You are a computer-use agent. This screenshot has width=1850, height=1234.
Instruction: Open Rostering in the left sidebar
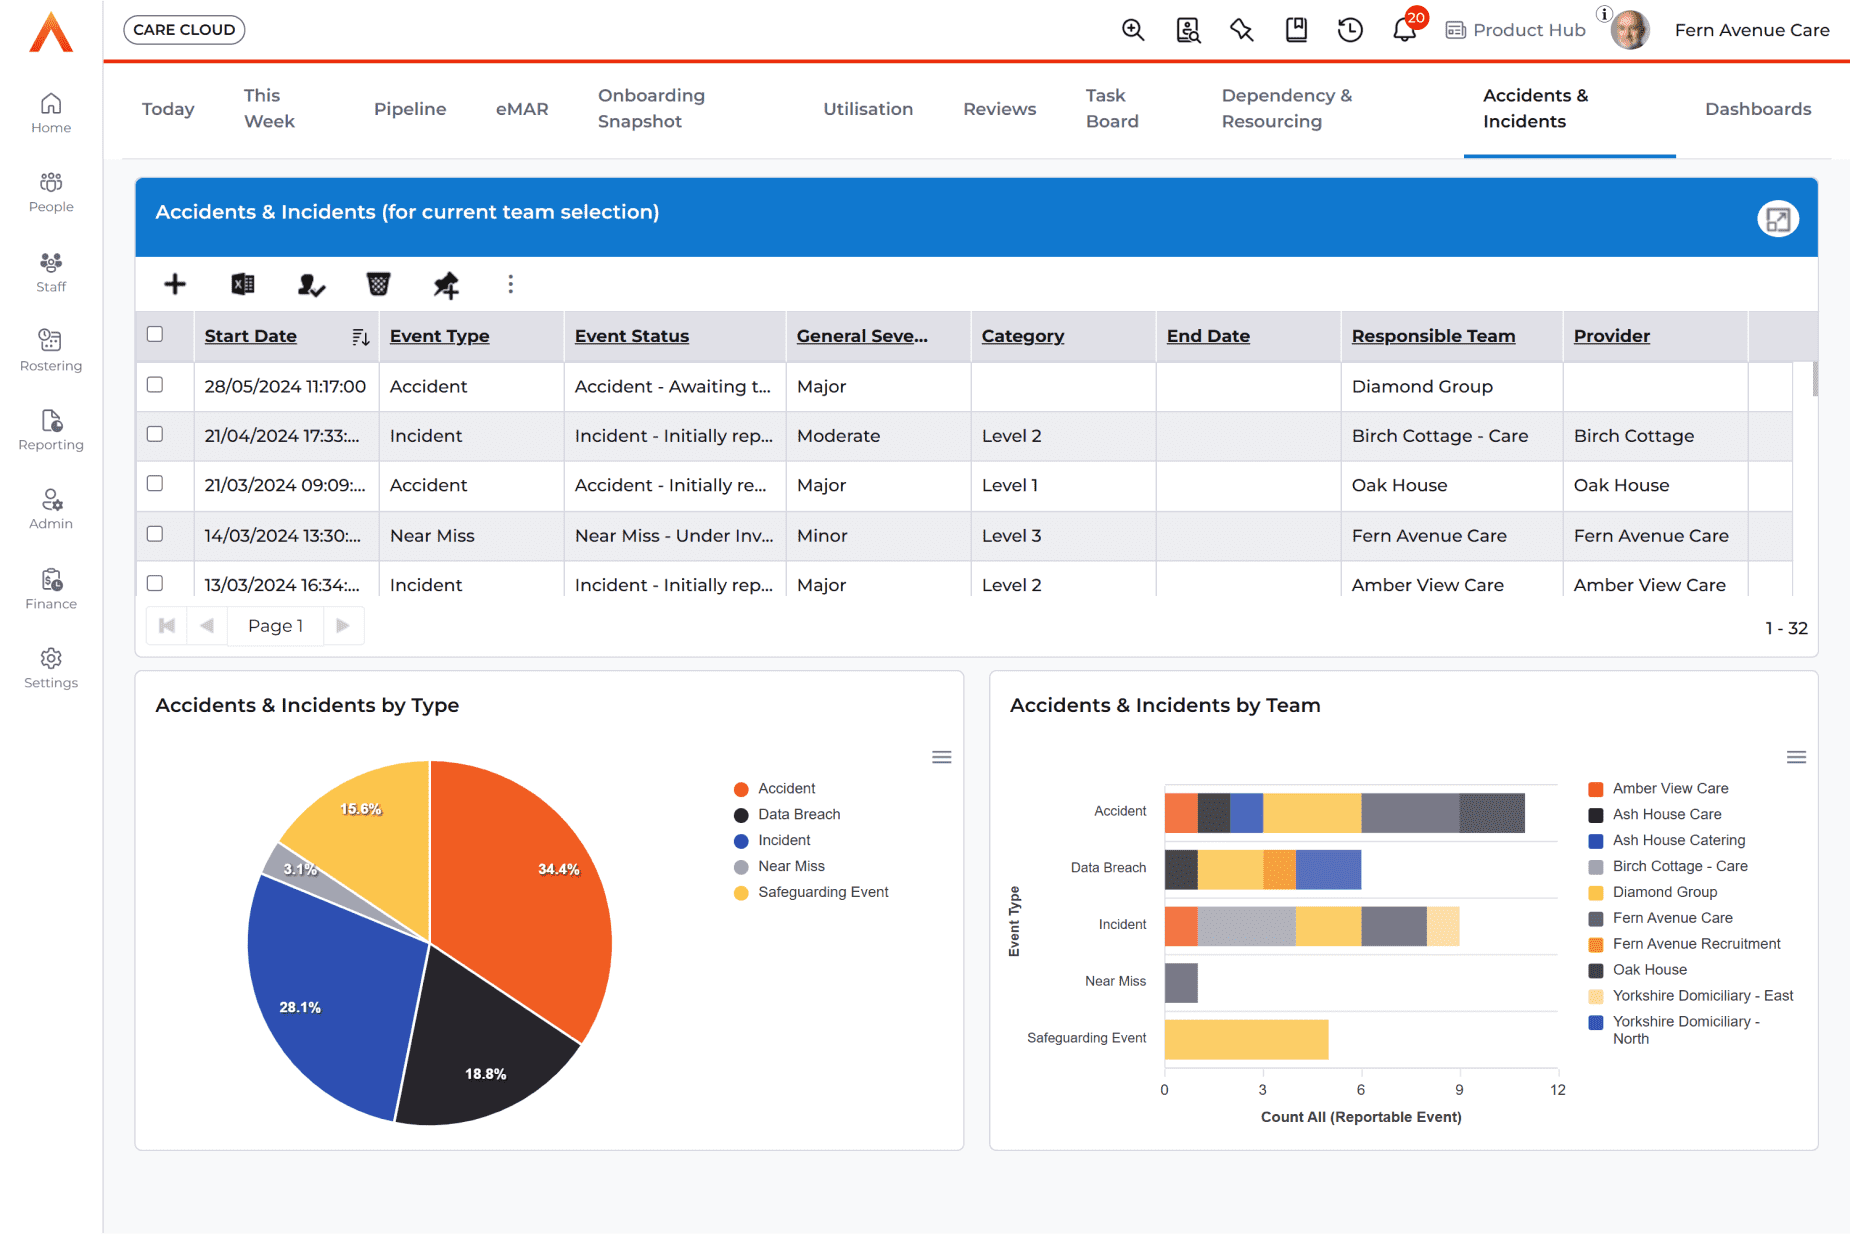point(51,350)
